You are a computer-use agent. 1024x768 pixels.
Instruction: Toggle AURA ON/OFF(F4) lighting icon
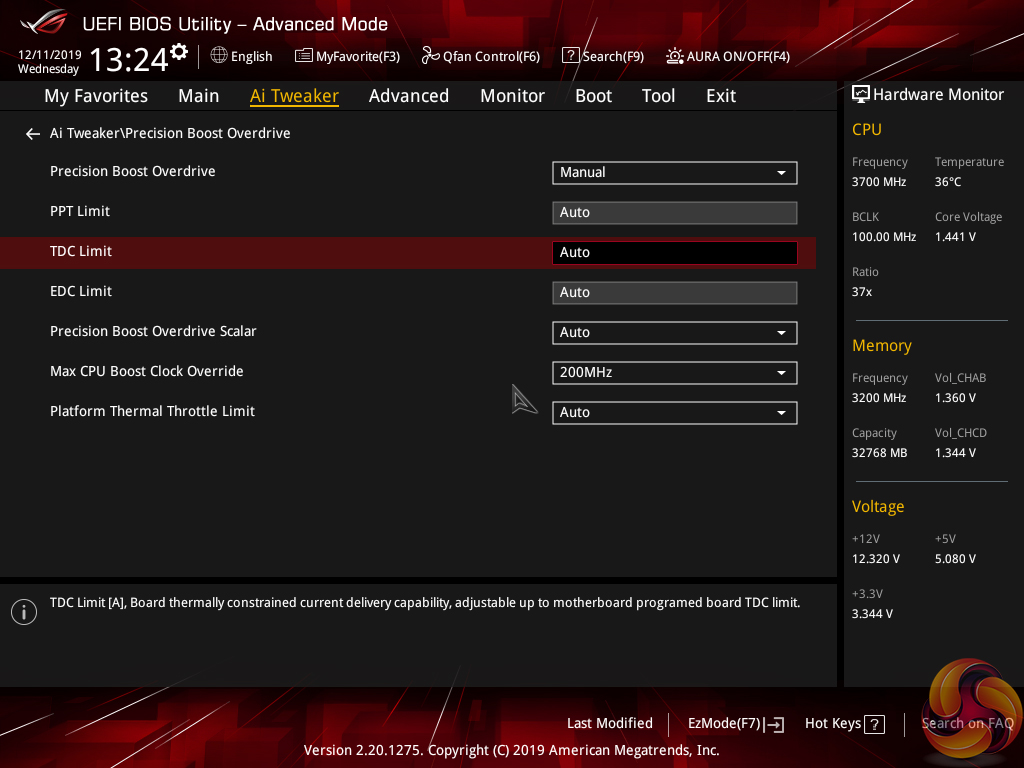675,56
